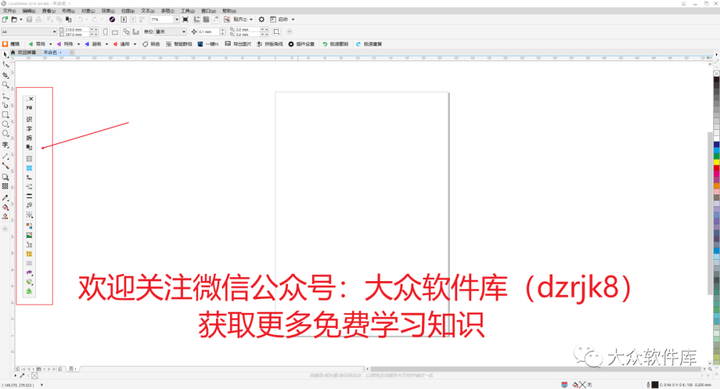Viewport: 720px width, 389px height.
Task: Click the Options gear icon
Action: (x=262, y=19)
